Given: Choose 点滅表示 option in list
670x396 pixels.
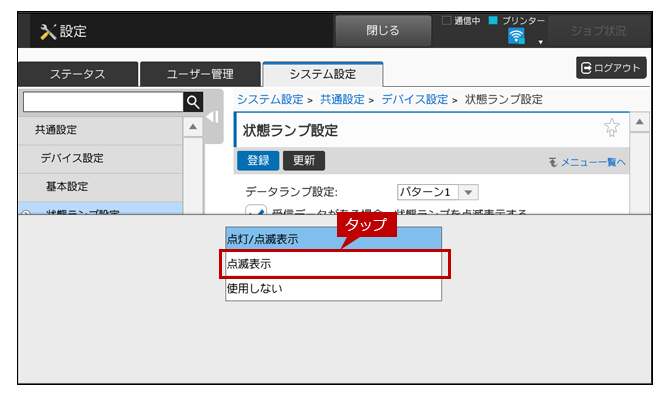Looking at the screenshot, I should click(x=333, y=264).
